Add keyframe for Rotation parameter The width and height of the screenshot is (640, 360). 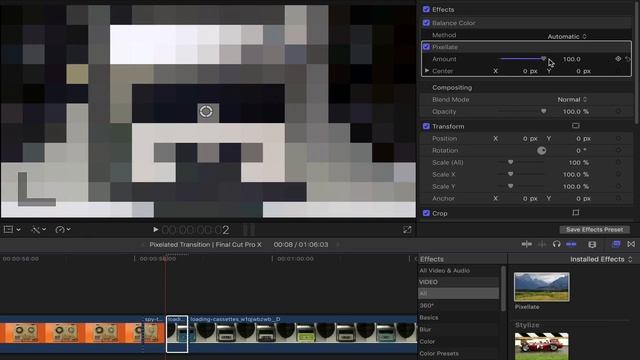point(619,151)
